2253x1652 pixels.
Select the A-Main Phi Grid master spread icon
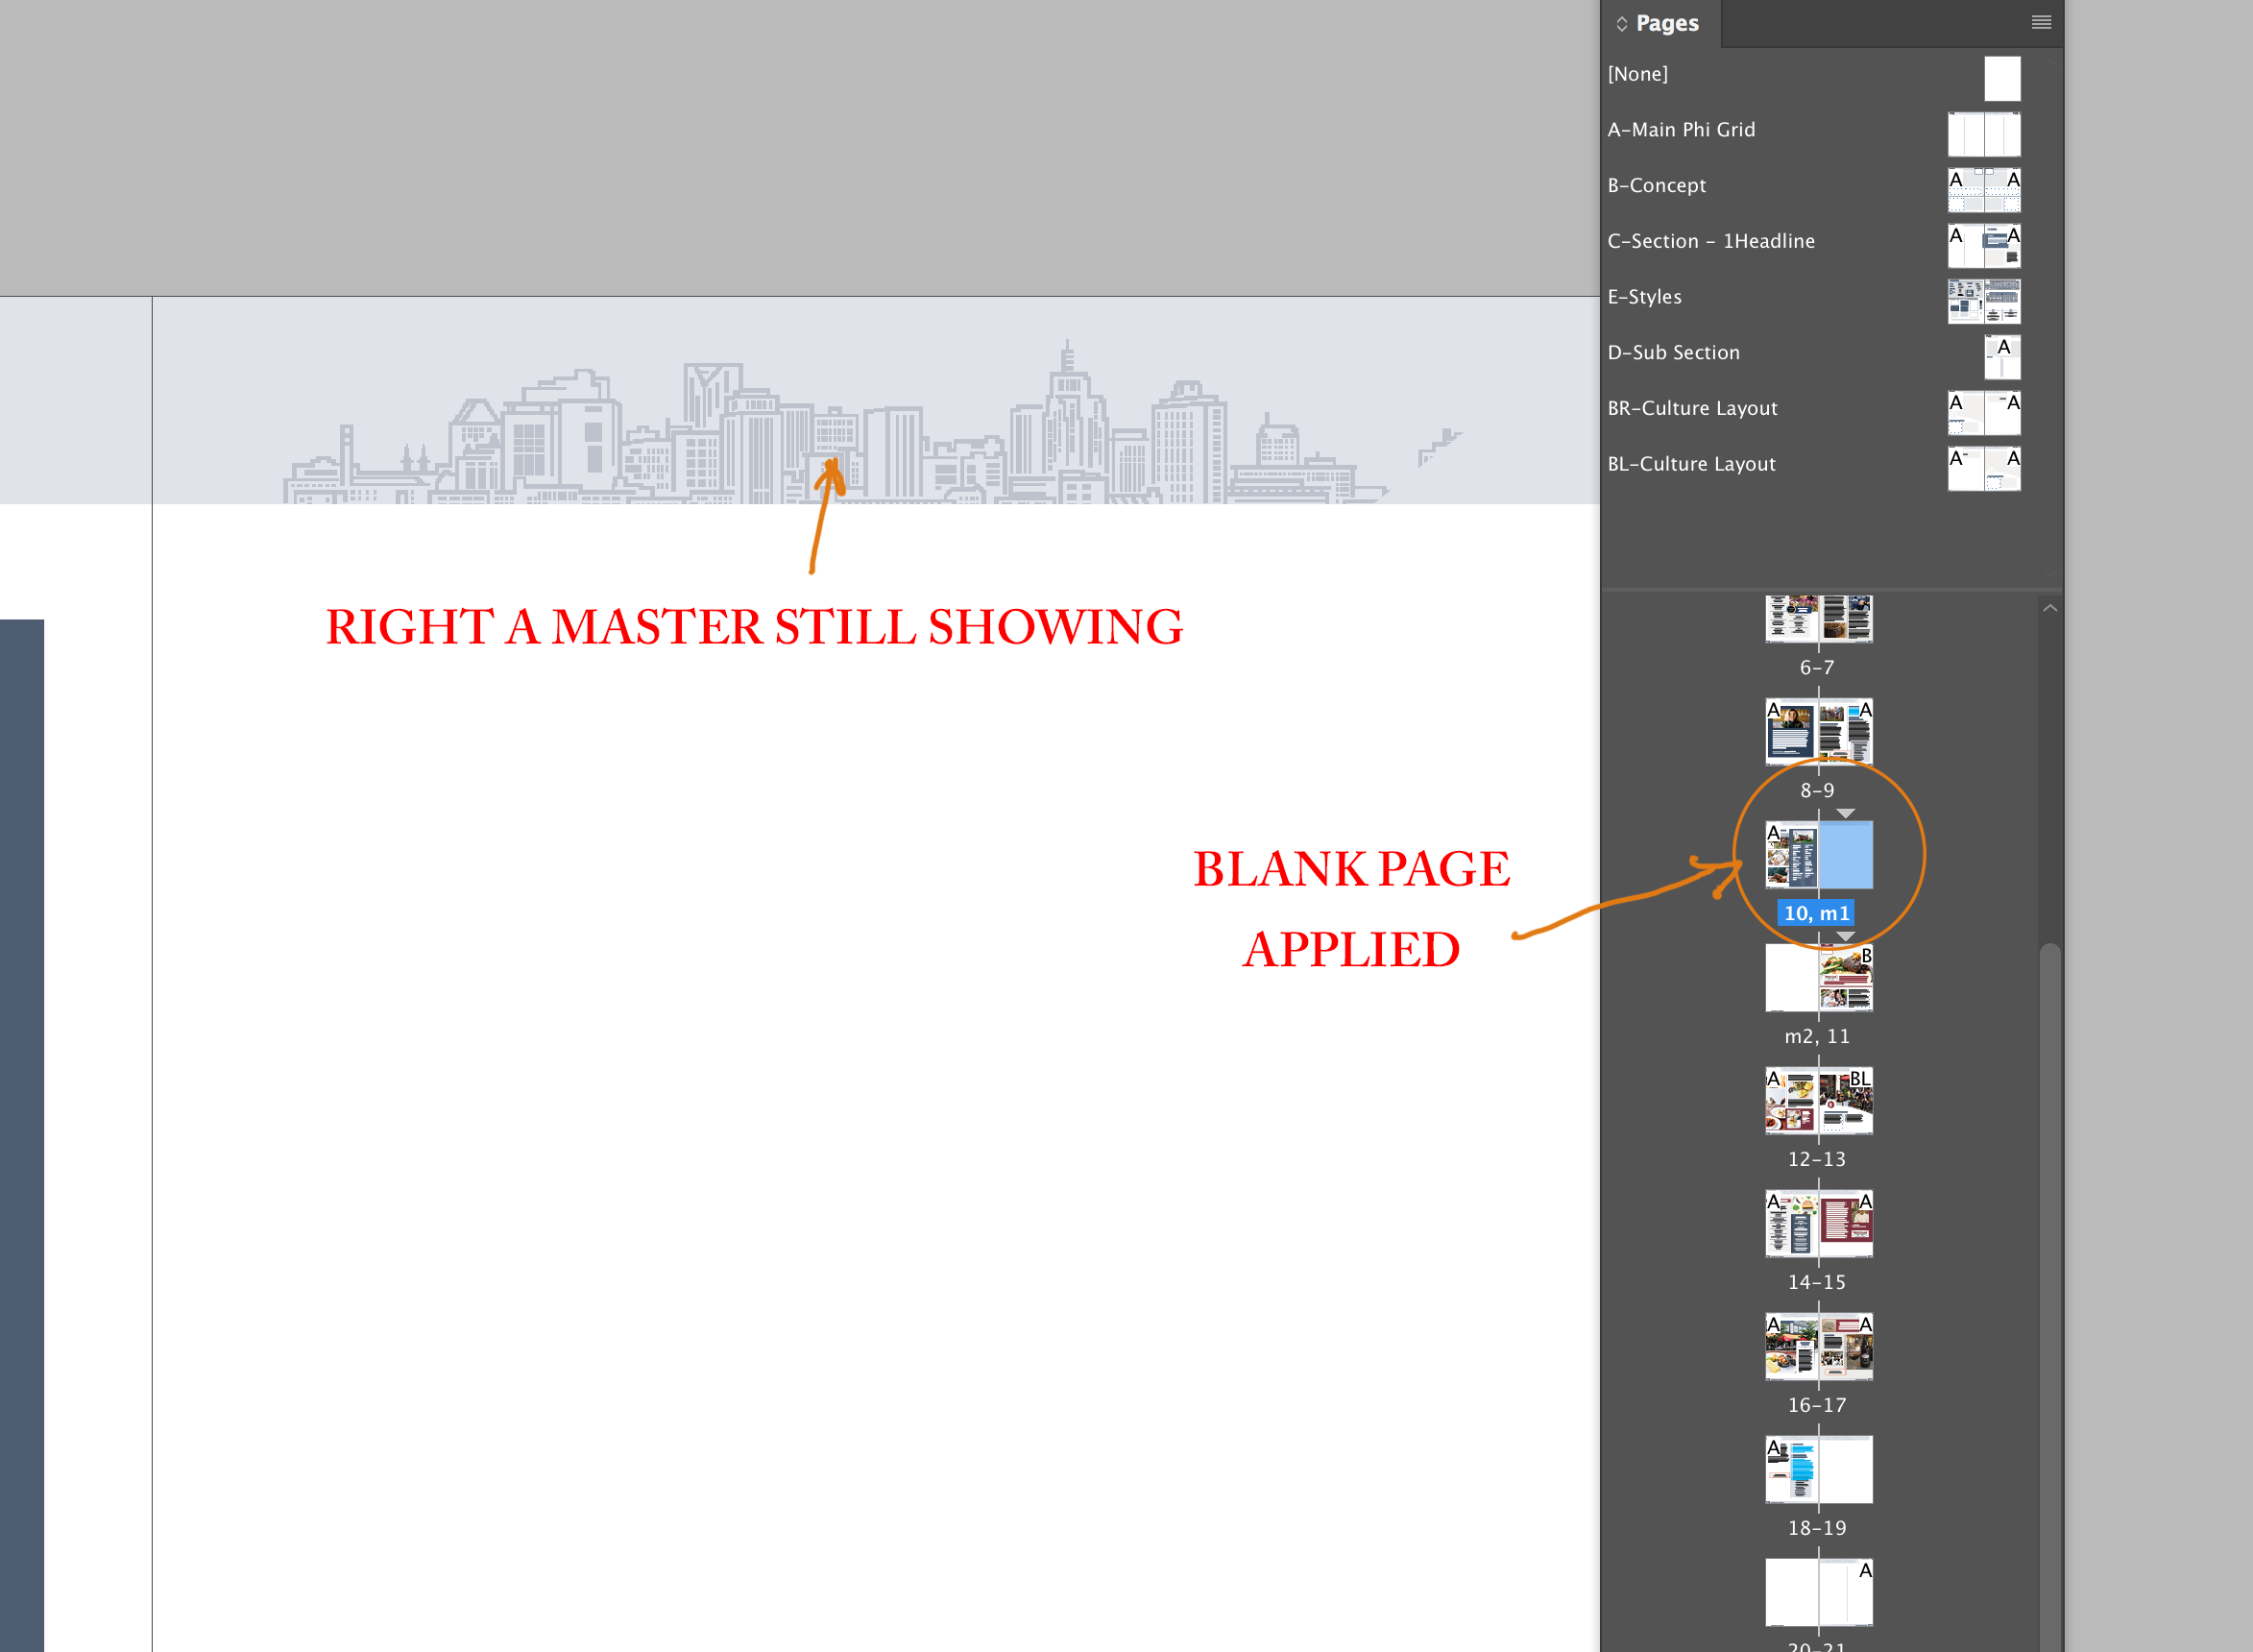[1983, 134]
